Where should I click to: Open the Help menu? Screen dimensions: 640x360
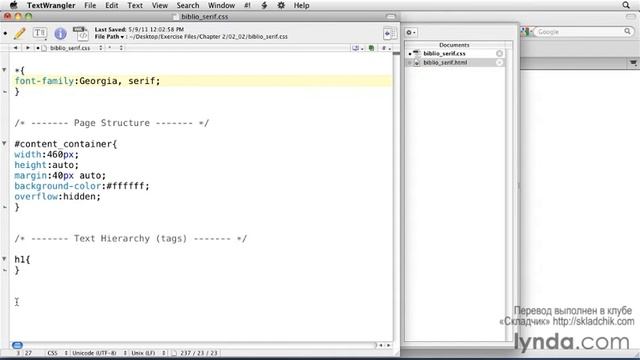click(x=301, y=5)
